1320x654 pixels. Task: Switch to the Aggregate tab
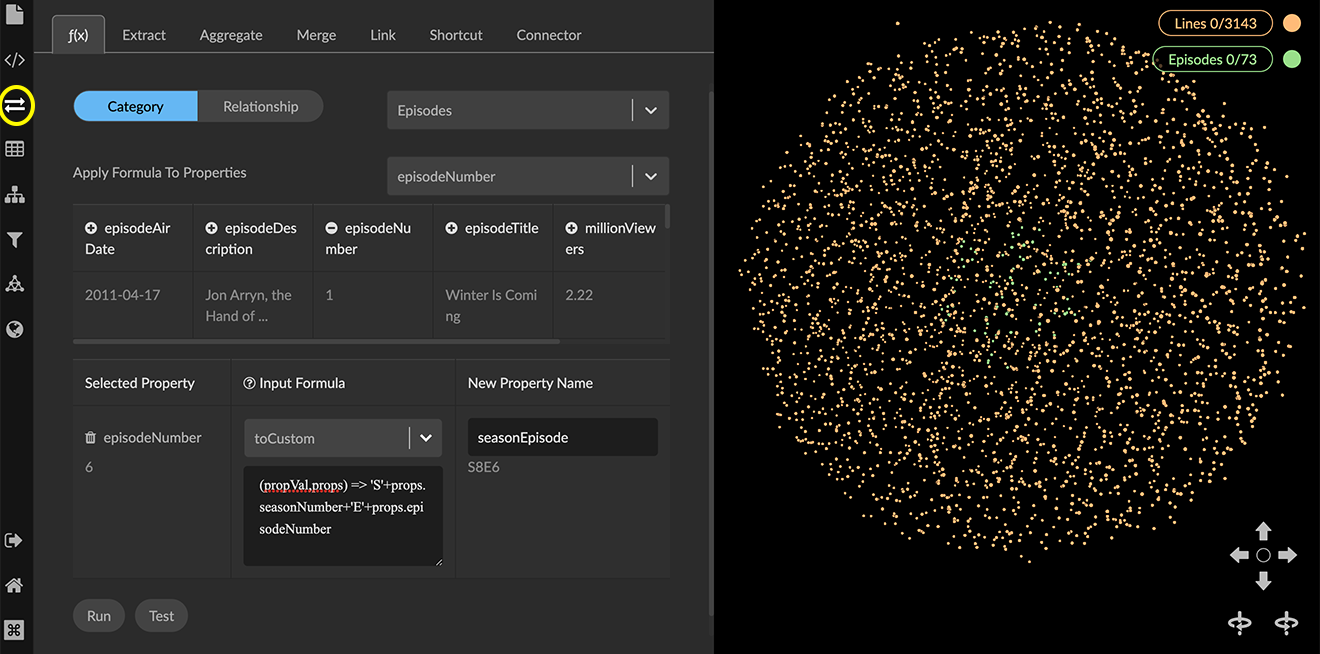click(x=231, y=35)
